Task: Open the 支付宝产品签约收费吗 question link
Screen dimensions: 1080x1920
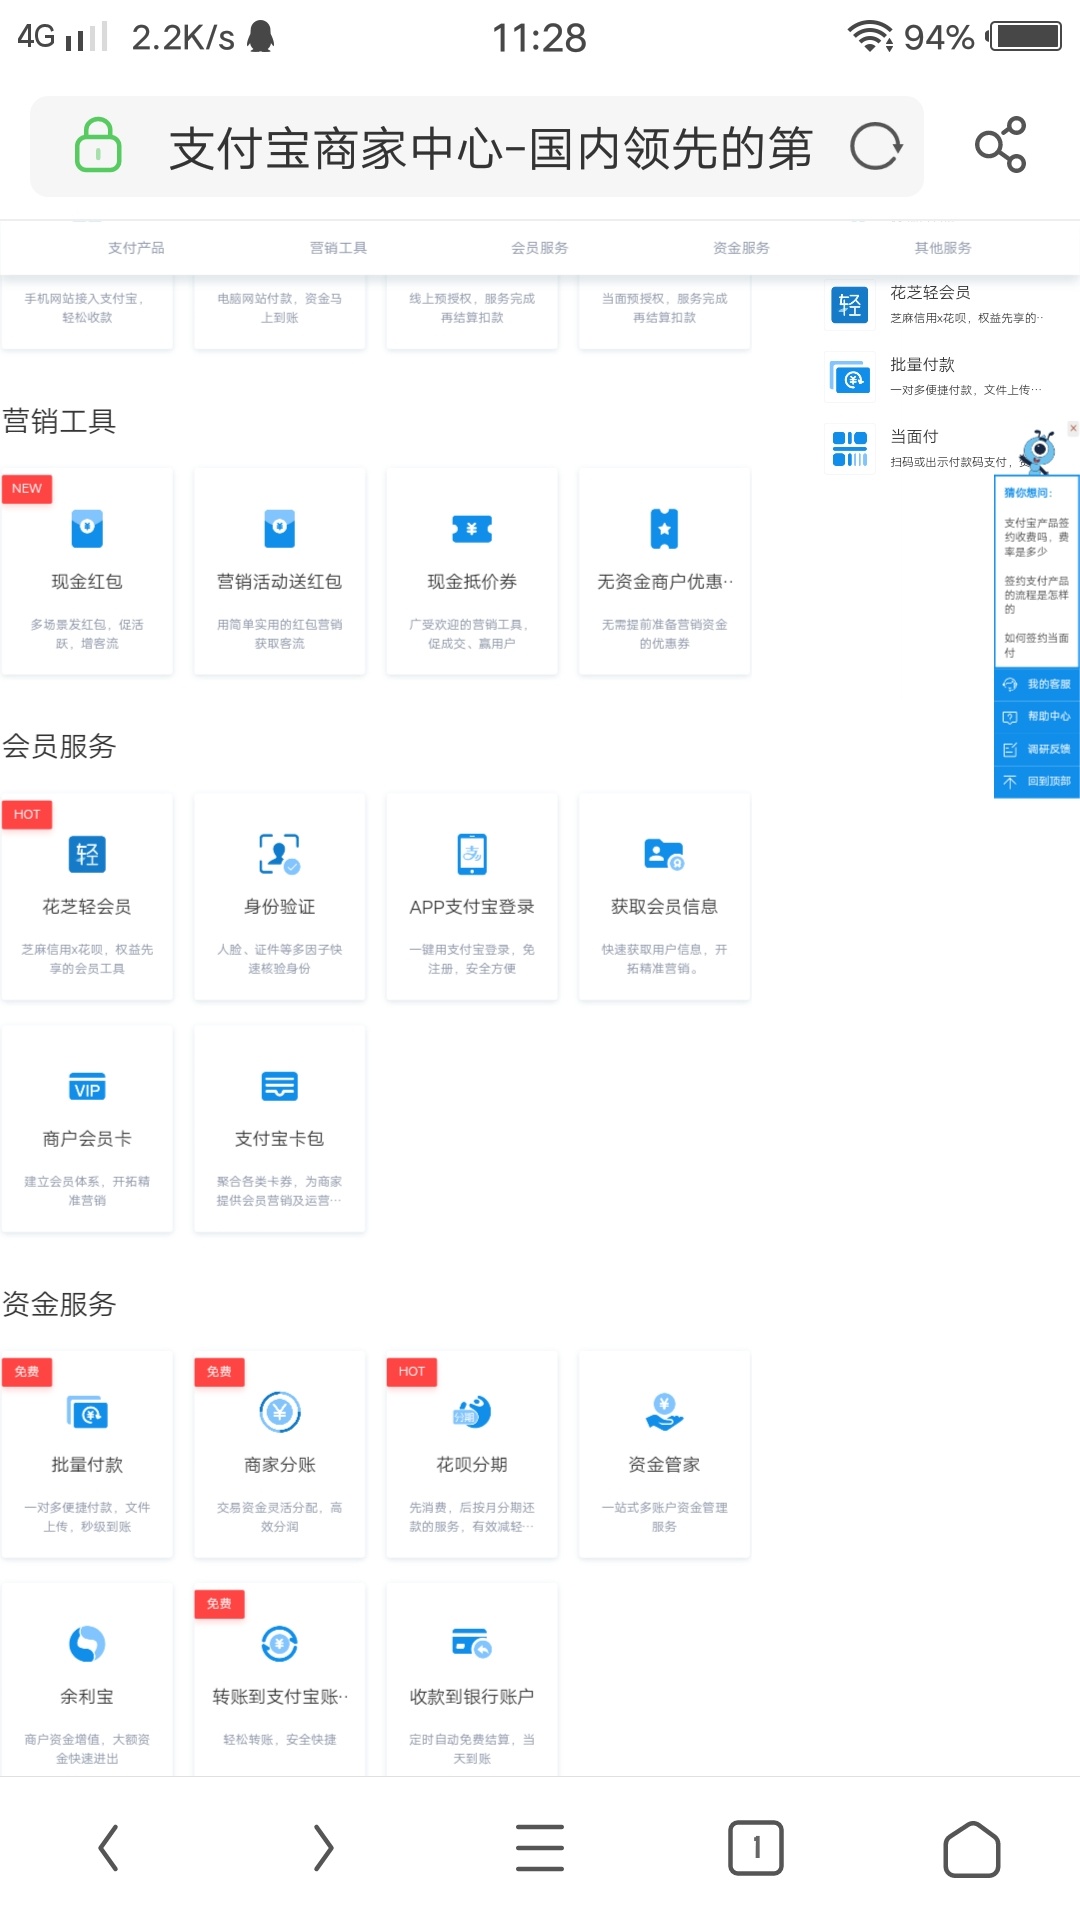Action: pyautogui.click(x=1037, y=537)
